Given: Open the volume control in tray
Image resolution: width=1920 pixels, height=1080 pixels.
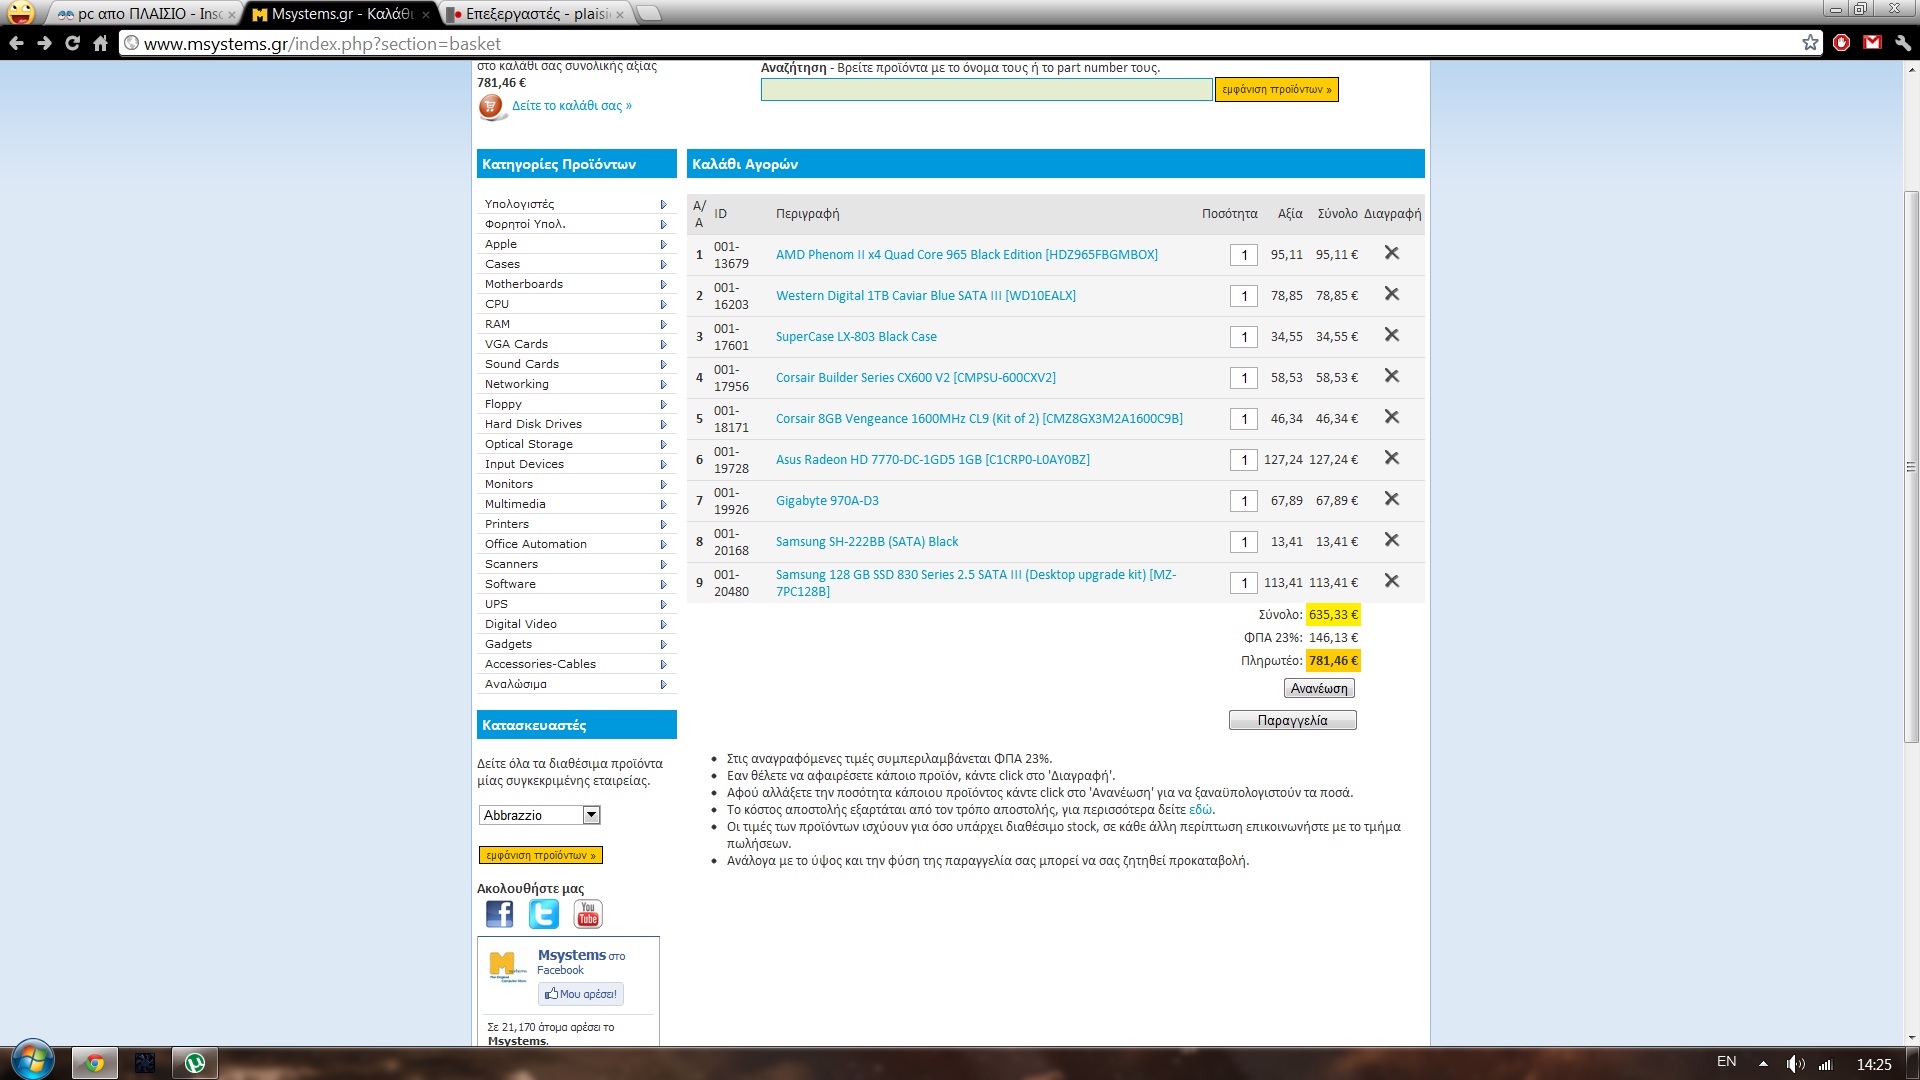Looking at the screenshot, I should pyautogui.click(x=1795, y=1064).
